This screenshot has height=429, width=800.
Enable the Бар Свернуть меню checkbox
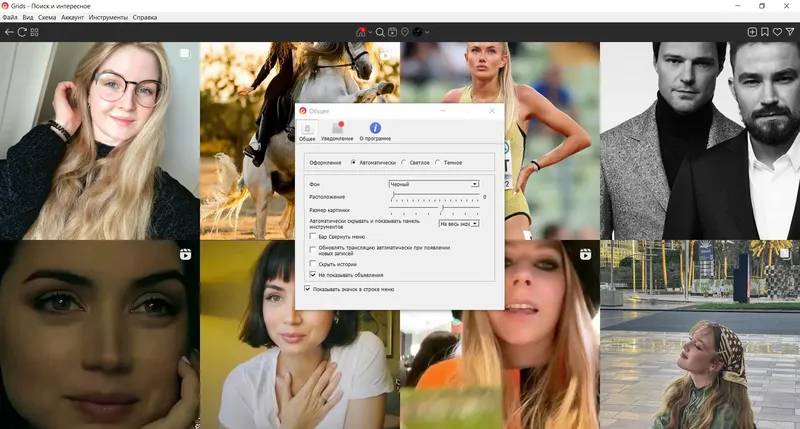(313, 236)
